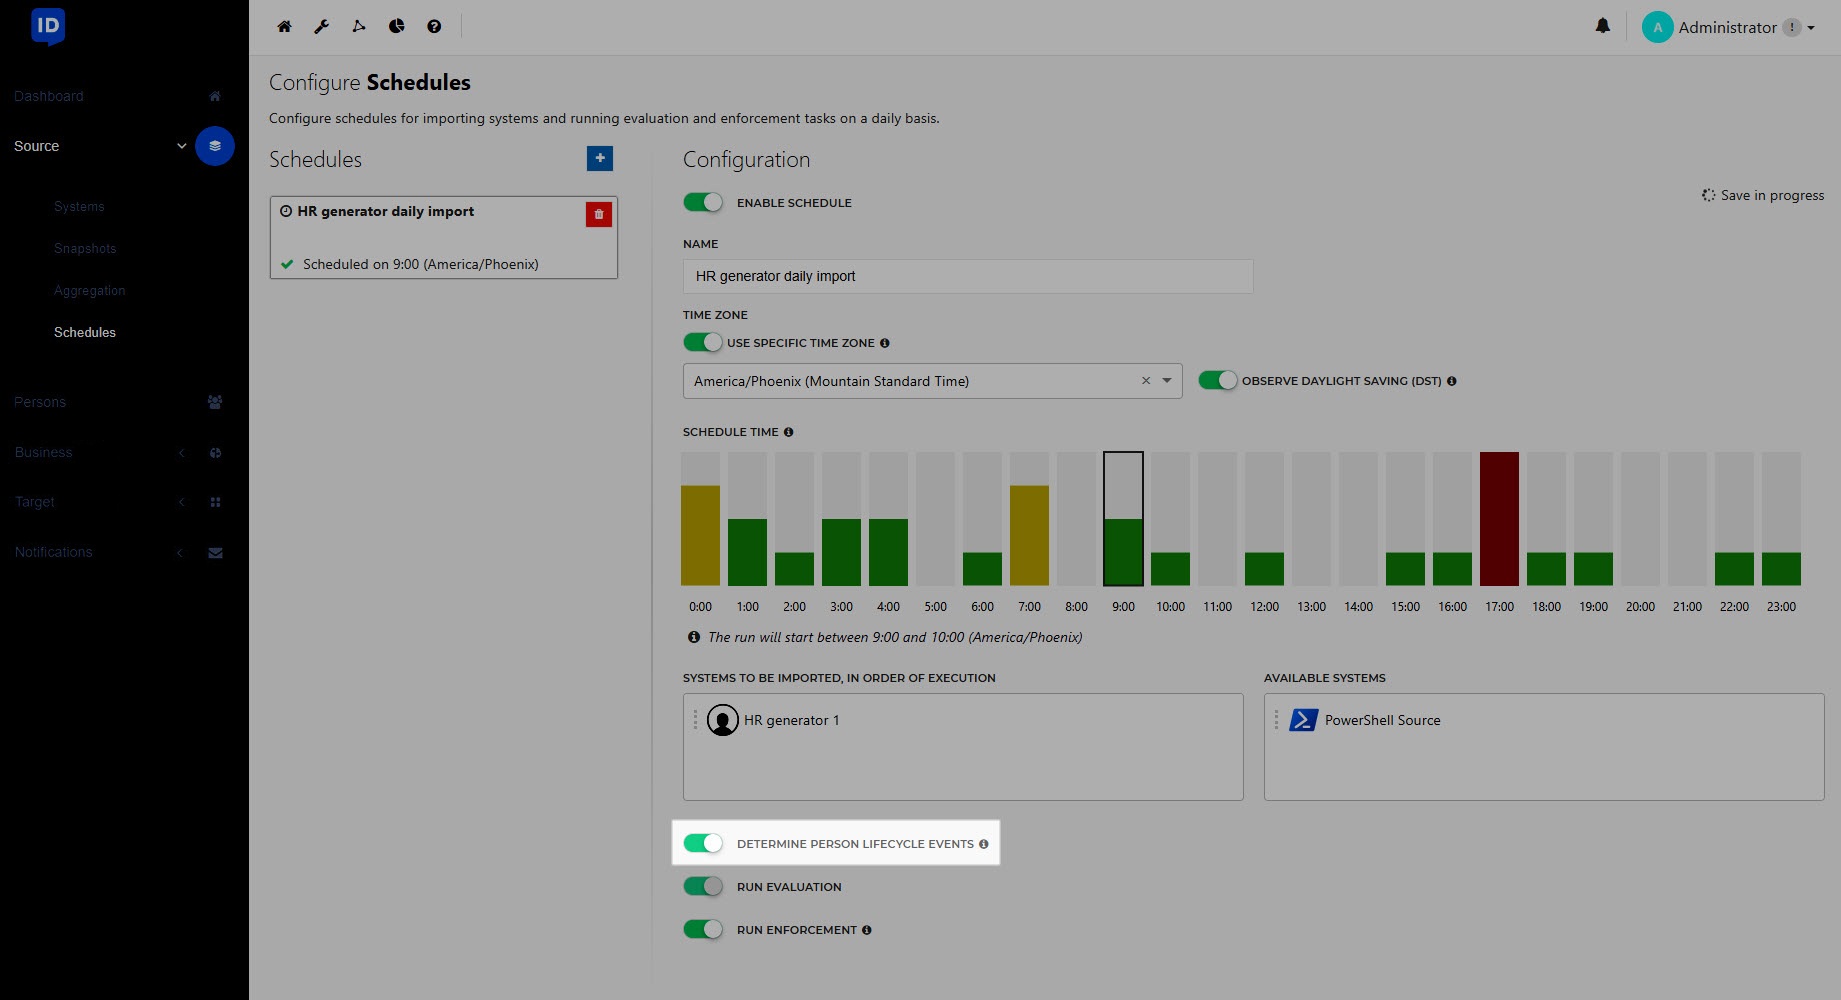Open the notifications bell icon
This screenshot has width=1841, height=1000.
click(1603, 26)
